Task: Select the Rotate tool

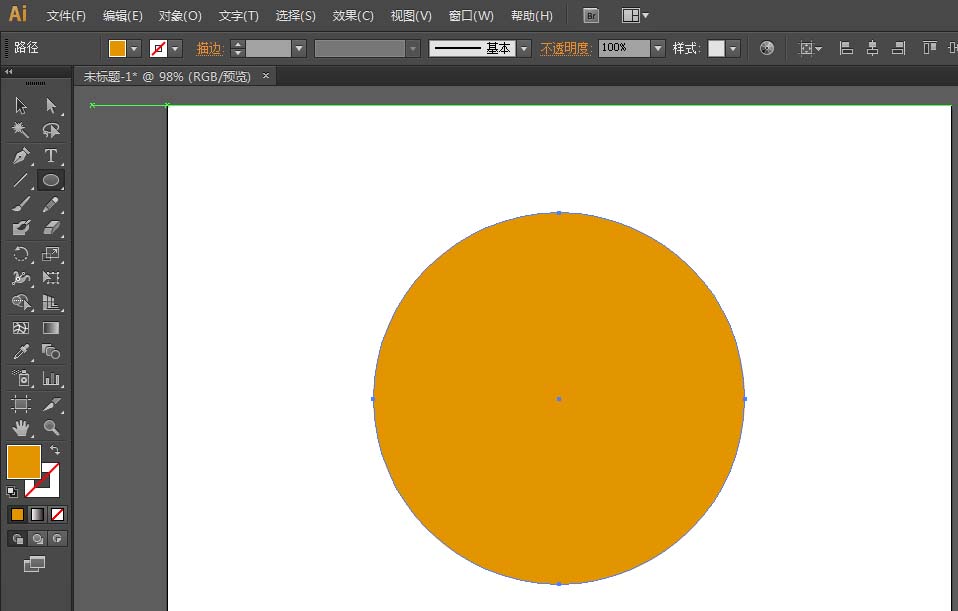Action: point(21,254)
